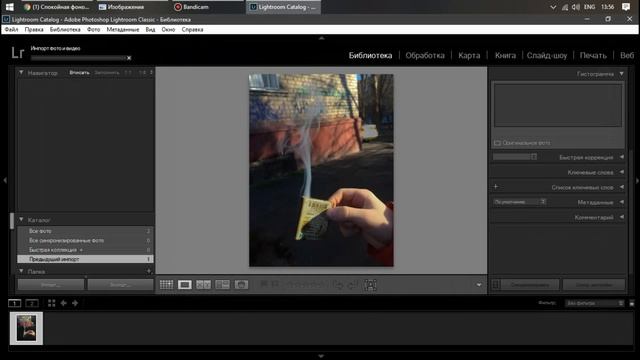Hide the top module picker panel arrow
The image size is (640, 360).
(321, 38)
